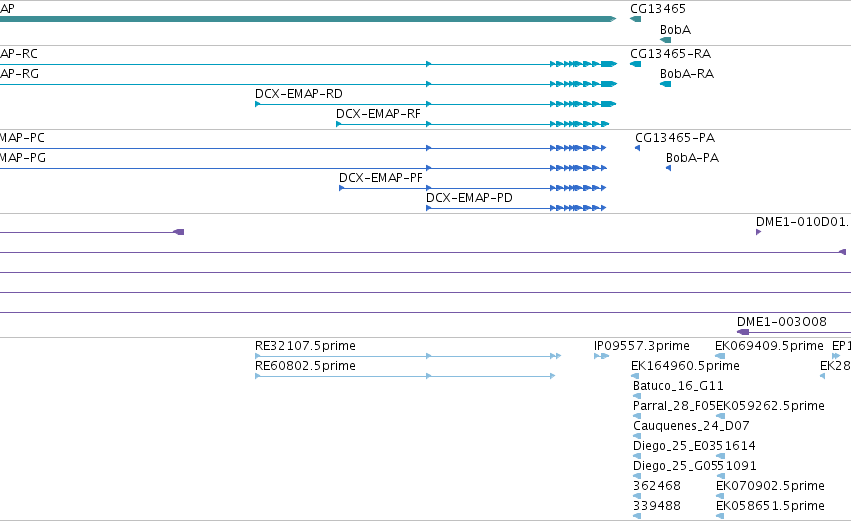The height and width of the screenshot is (521, 851).
Task: Select the RE60802.5prime EST label
Action: point(305,366)
